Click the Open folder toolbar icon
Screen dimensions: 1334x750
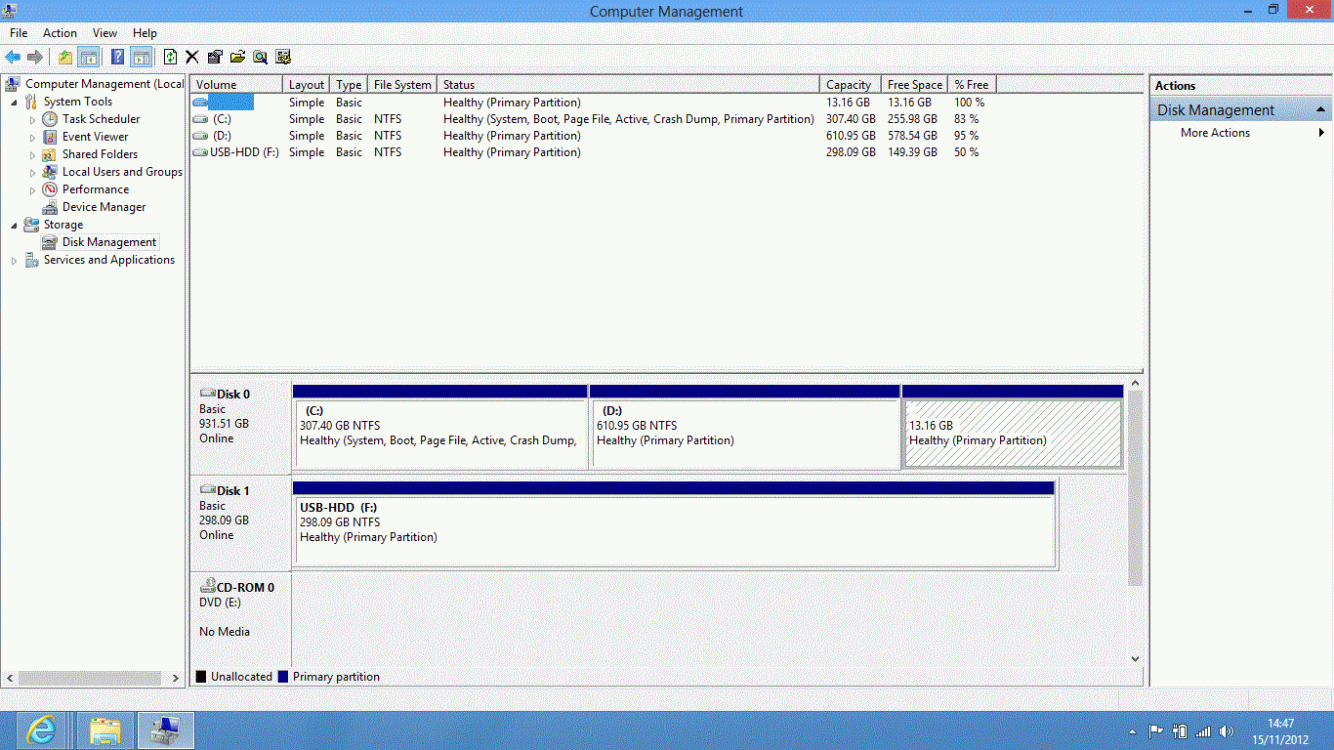[237, 57]
